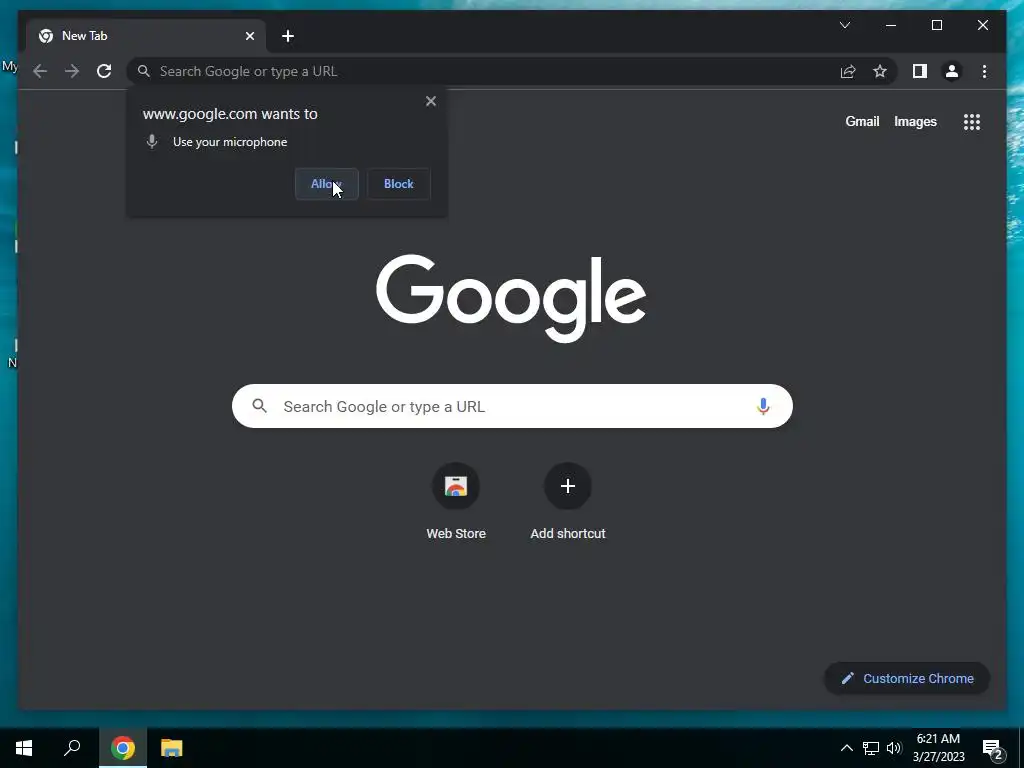The width and height of the screenshot is (1024, 768).
Task: Open the volume control tray icon
Action: tap(893, 748)
